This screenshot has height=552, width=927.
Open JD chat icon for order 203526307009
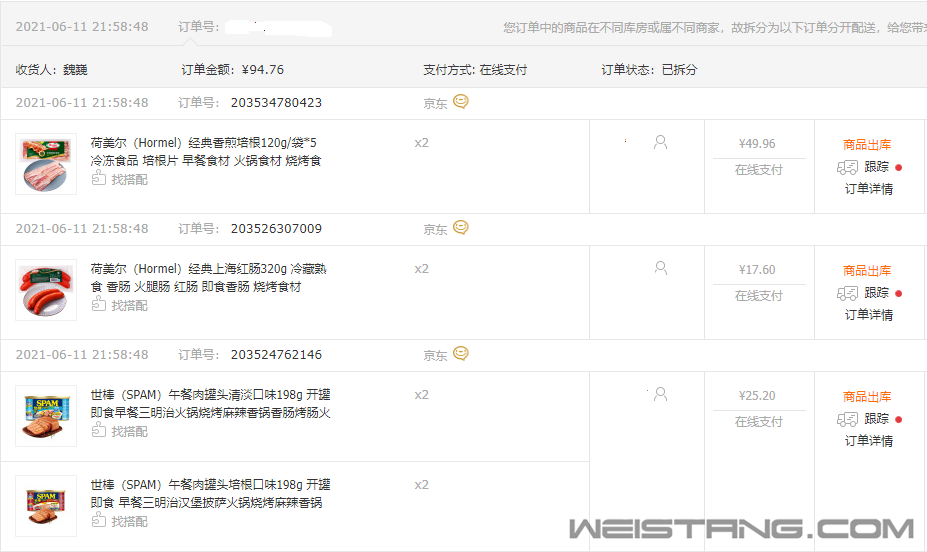pos(461,228)
